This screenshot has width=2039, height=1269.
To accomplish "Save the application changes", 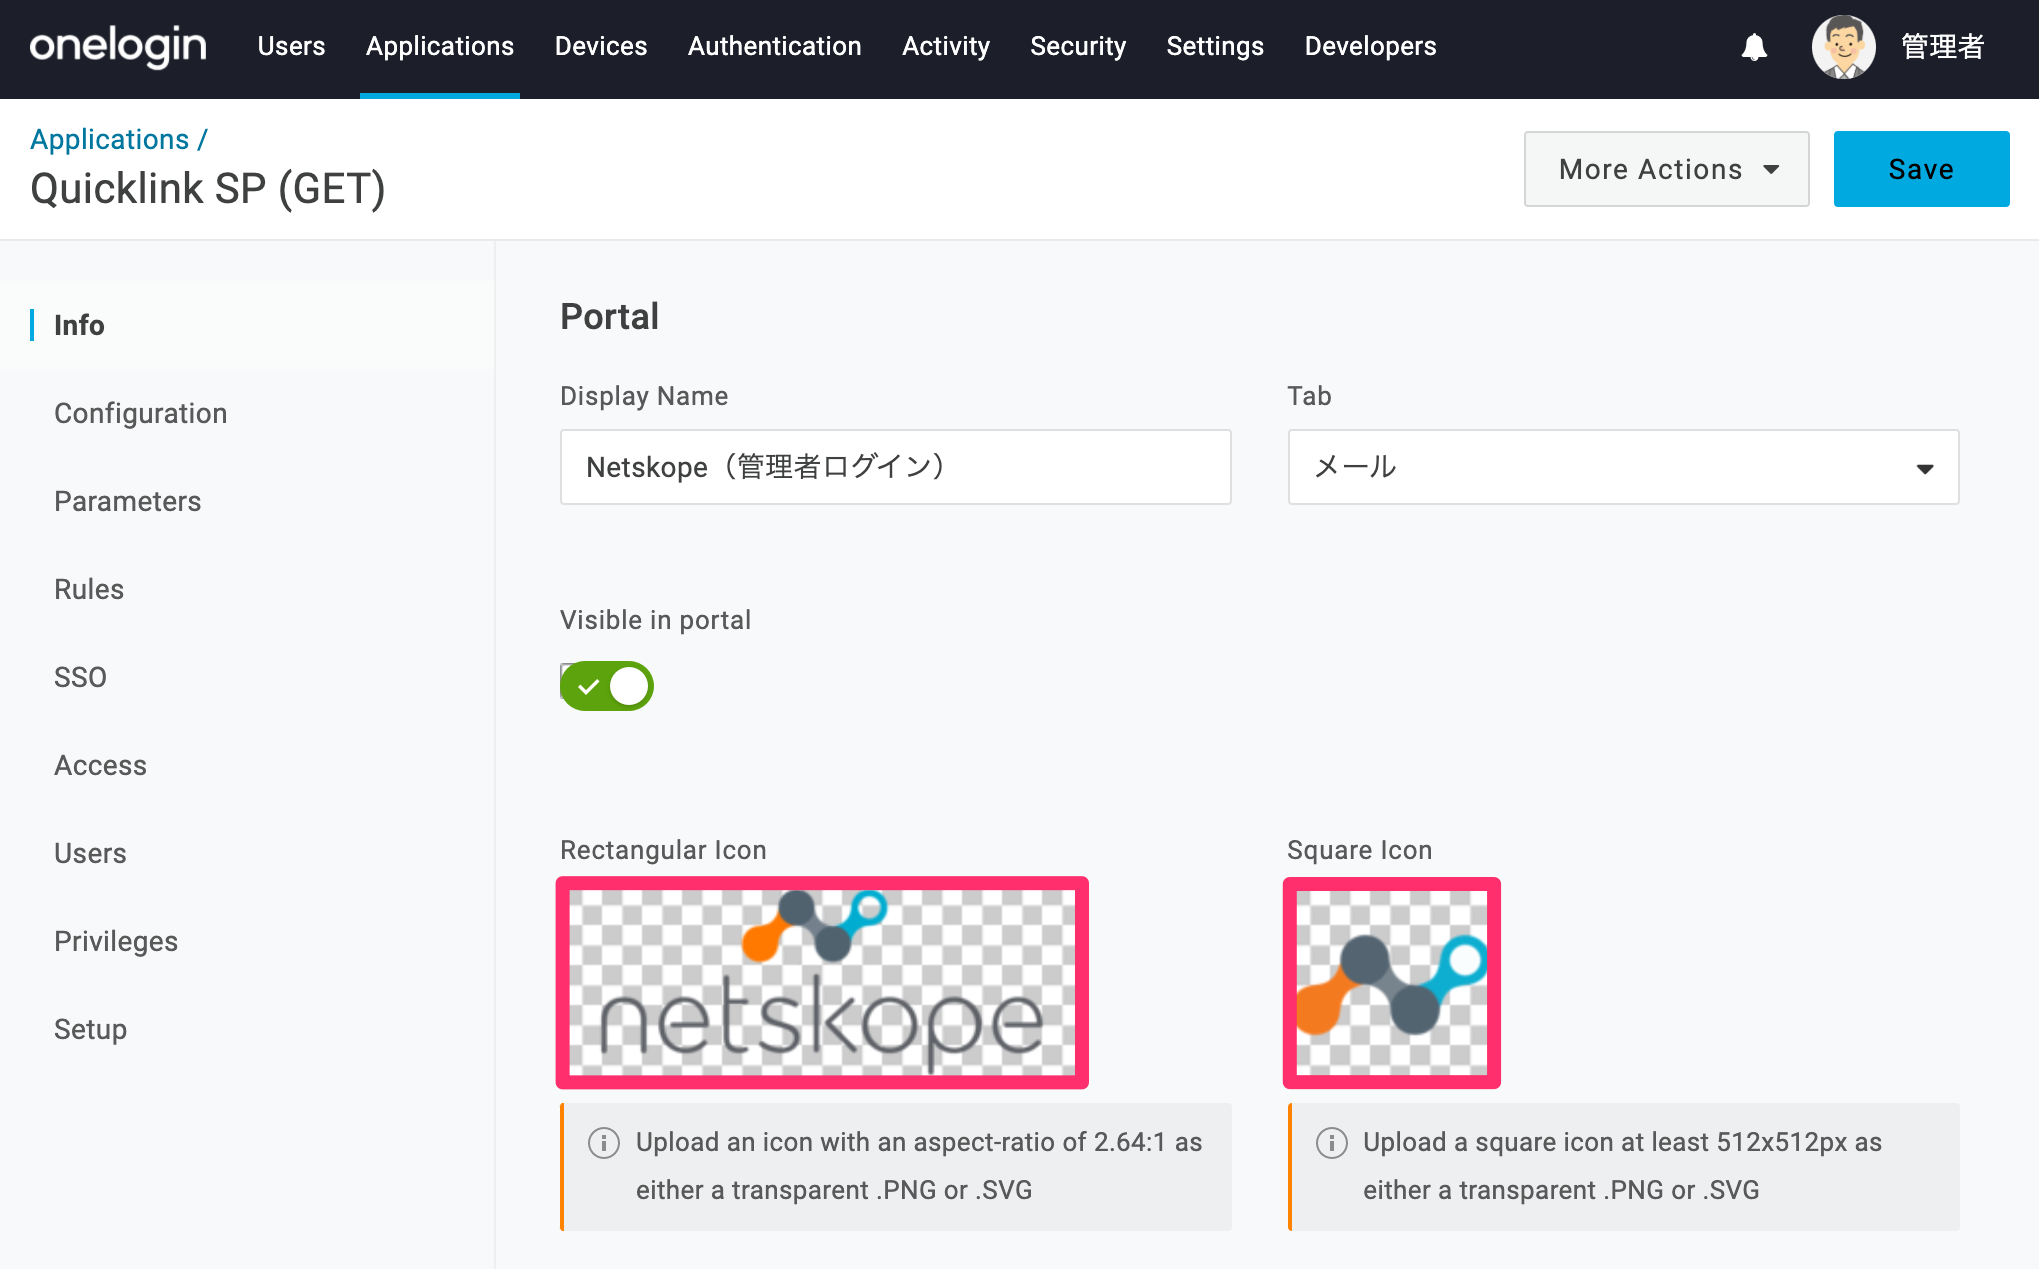I will click(1921, 169).
